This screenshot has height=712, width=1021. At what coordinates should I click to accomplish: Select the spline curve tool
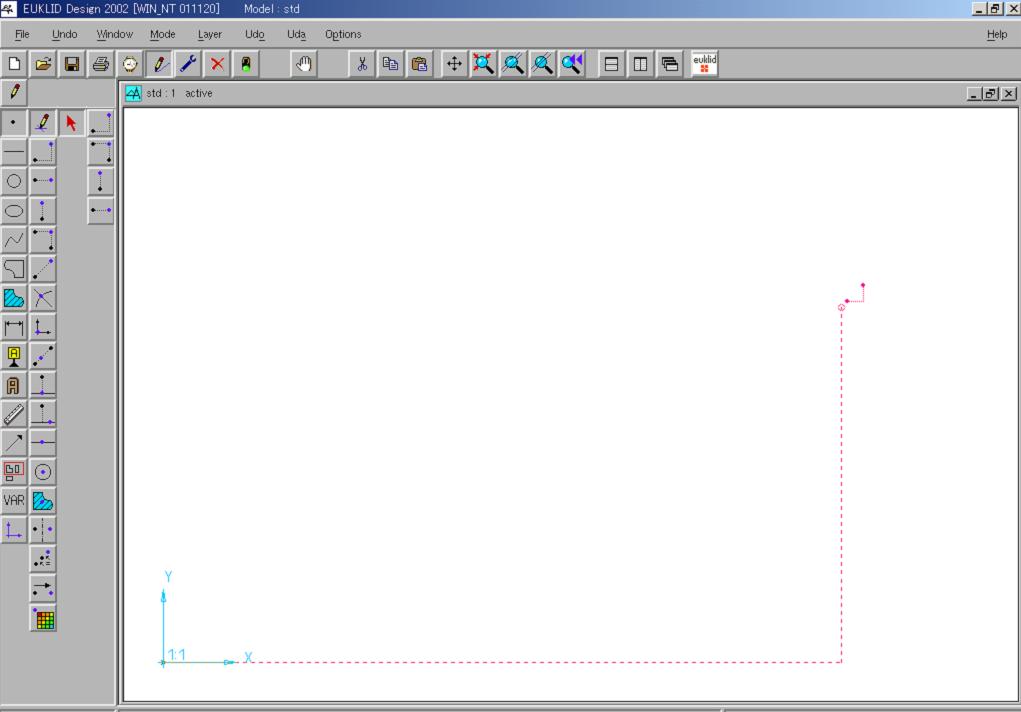14,240
